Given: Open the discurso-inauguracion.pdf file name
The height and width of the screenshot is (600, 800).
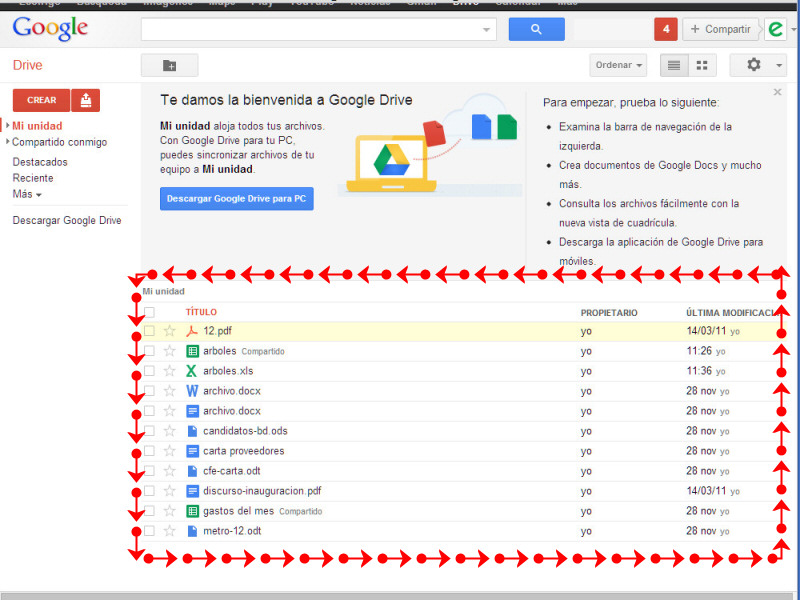Looking at the screenshot, I should click(x=262, y=491).
